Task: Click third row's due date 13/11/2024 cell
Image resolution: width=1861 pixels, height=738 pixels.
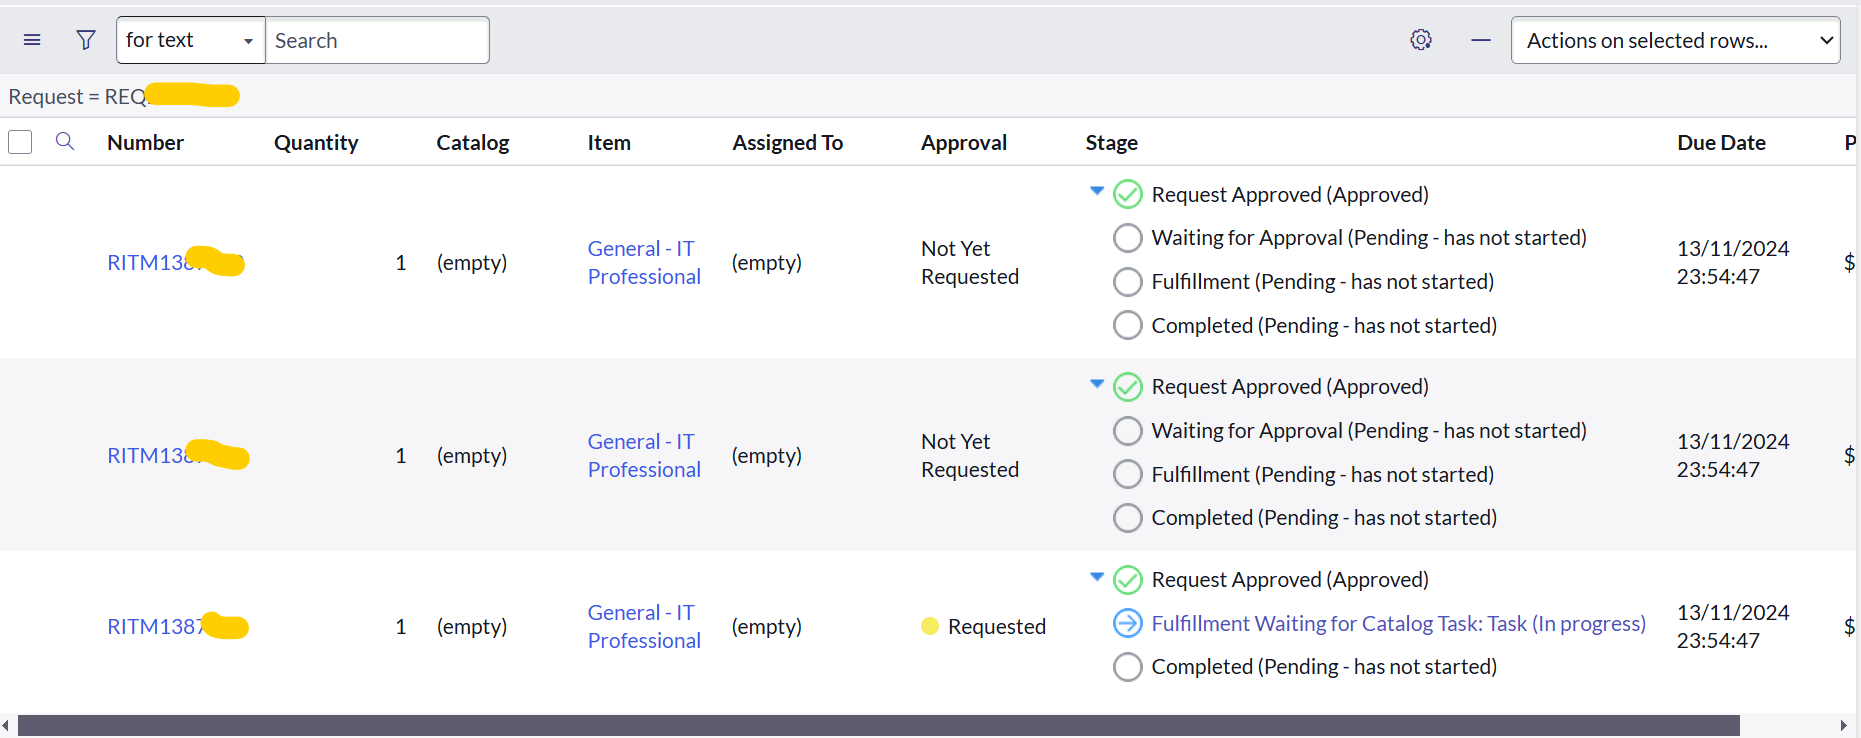Action: pyautogui.click(x=1733, y=626)
